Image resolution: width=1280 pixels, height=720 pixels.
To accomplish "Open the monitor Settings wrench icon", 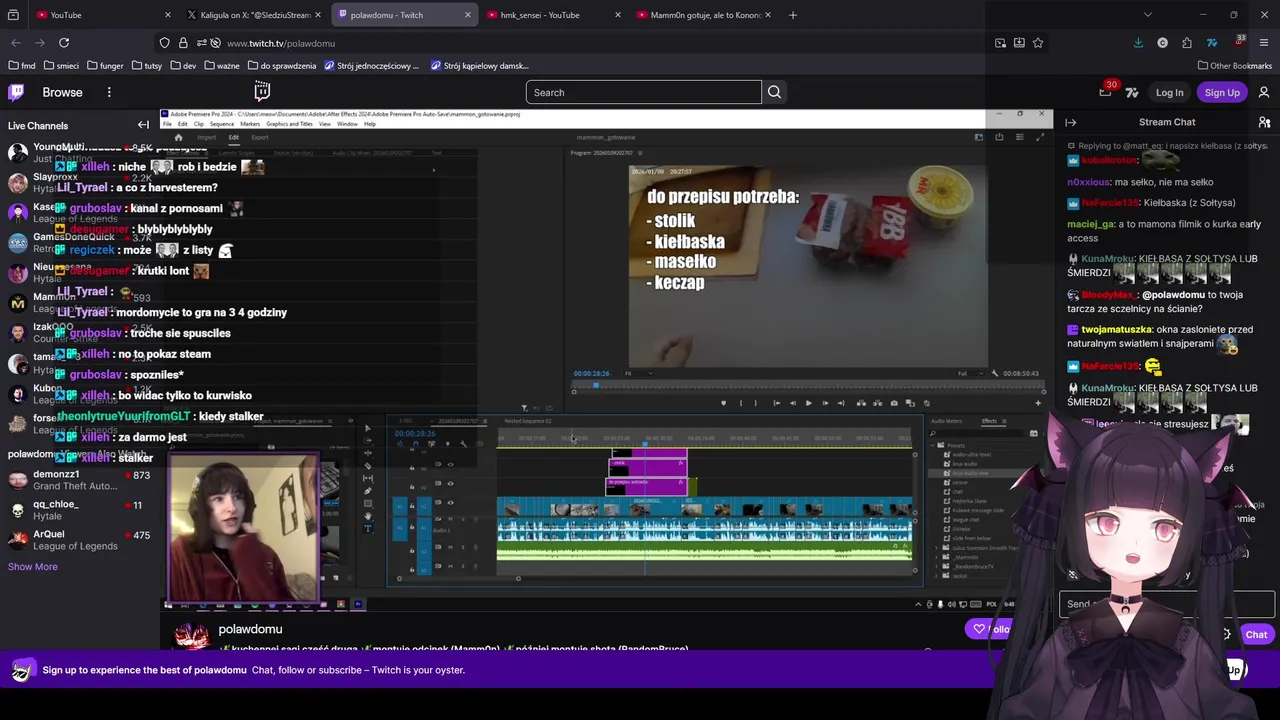I will click(994, 373).
